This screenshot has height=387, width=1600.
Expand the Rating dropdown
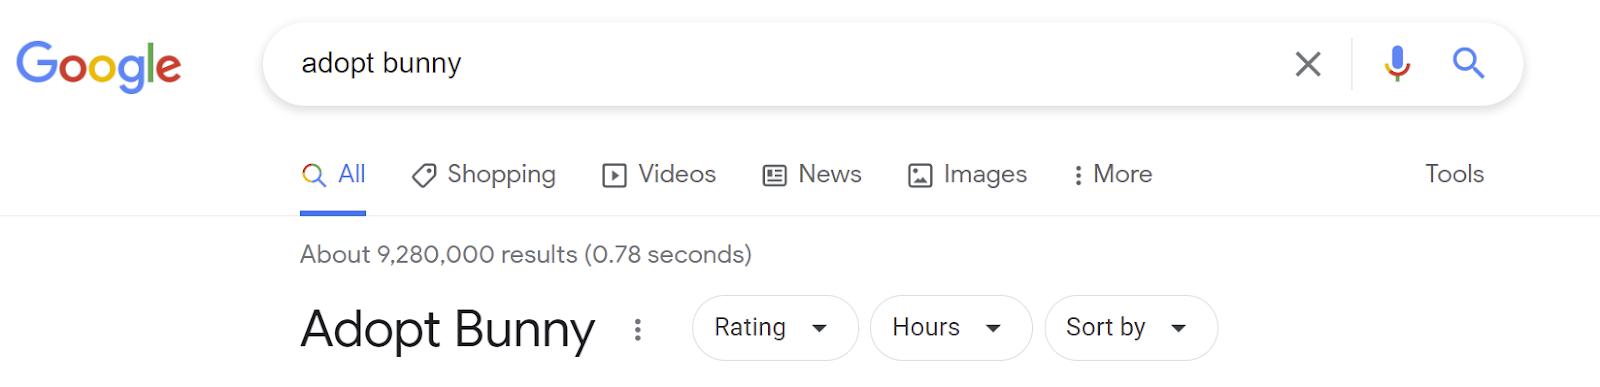pyautogui.click(x=775, y=327)
